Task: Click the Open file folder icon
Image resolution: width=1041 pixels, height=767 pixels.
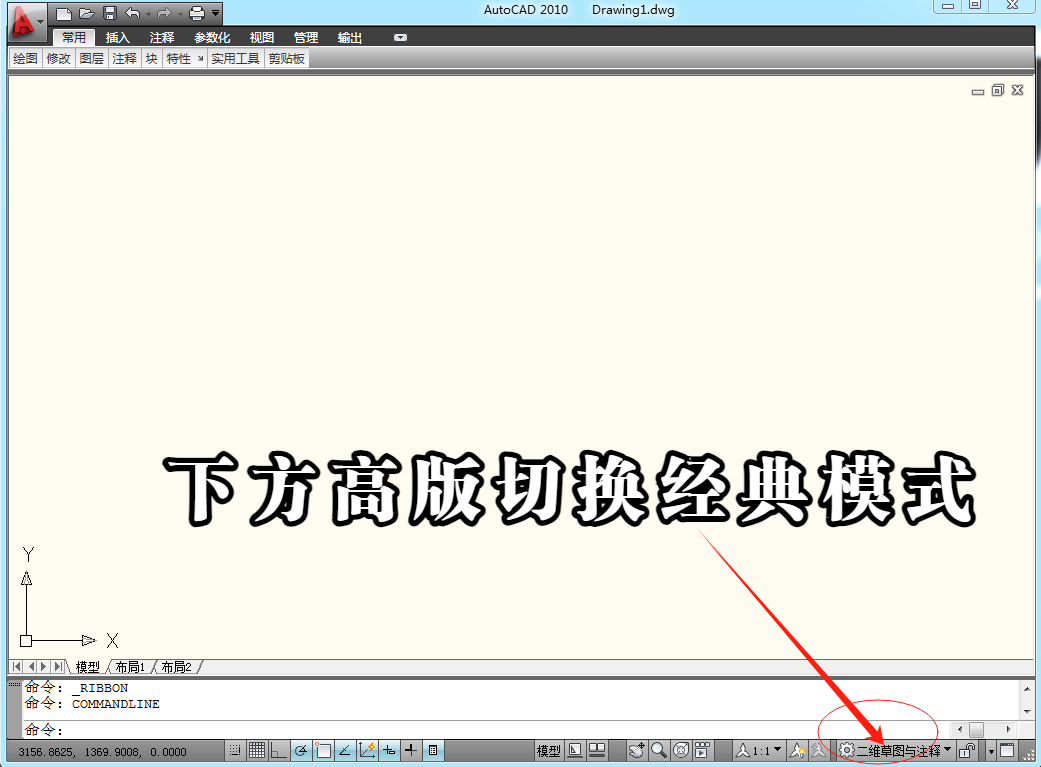Action: 87,13
